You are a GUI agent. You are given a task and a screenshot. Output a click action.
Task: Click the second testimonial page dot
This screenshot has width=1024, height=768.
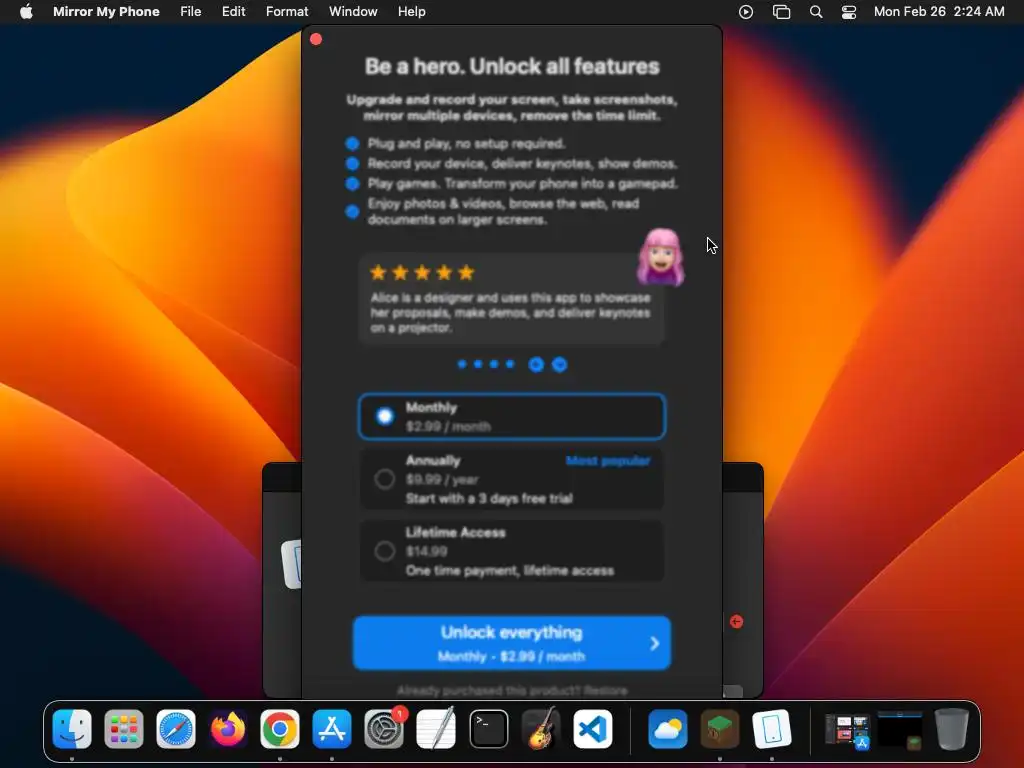pyautogui.click(x=478, y=364)
